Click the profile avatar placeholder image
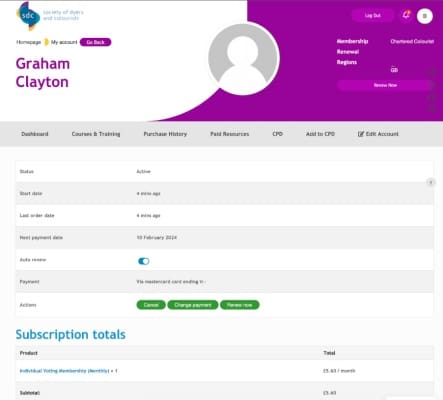Viewport: 443px width, 400px height. coord(243,59)
